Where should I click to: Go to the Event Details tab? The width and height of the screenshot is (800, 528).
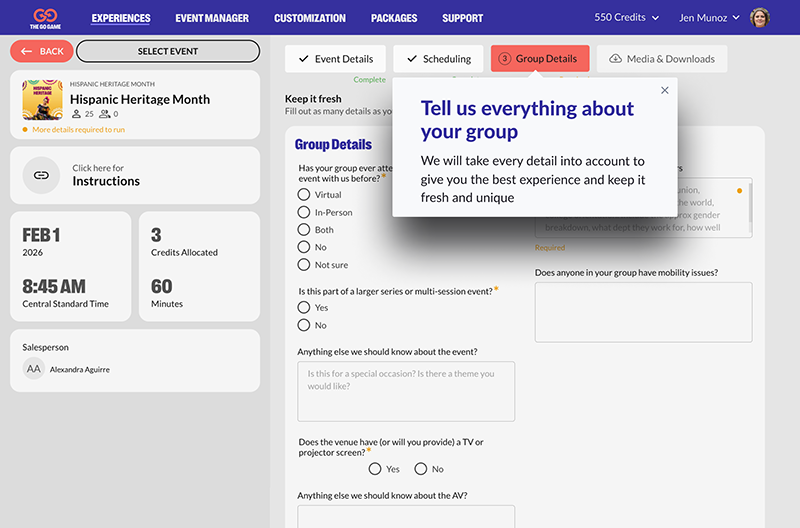(x=335, y=59)
